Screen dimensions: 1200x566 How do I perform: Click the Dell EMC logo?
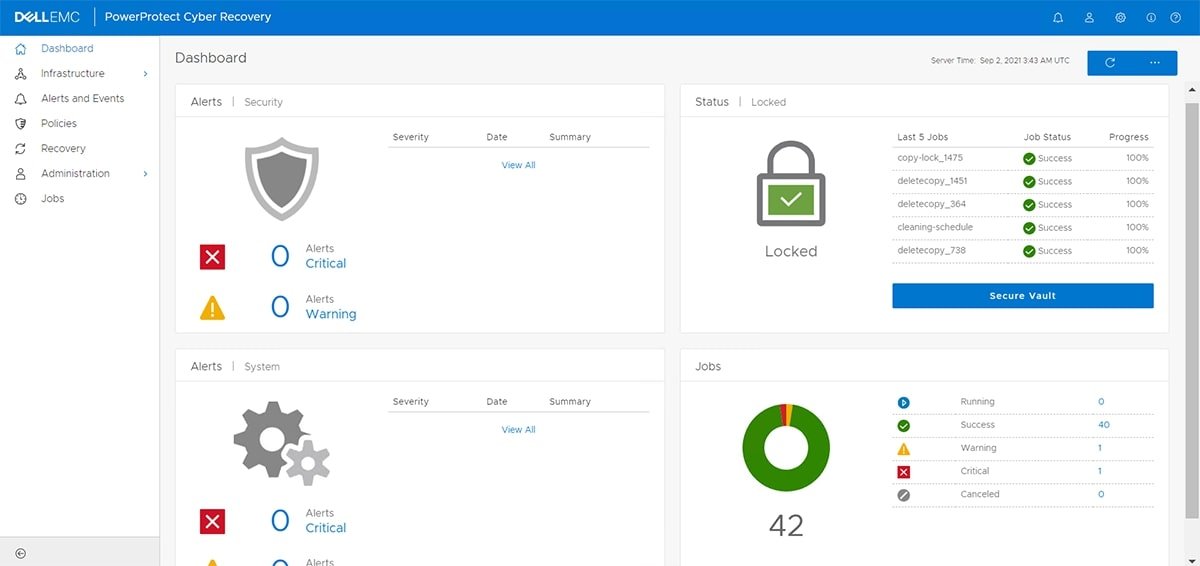[x=46, y=17]
